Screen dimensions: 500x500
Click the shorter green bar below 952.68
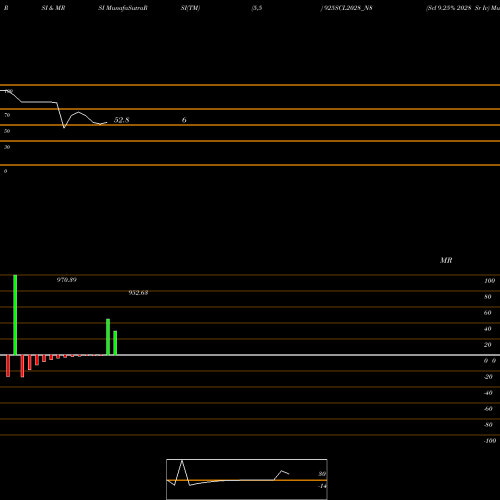tap(115, 343)
